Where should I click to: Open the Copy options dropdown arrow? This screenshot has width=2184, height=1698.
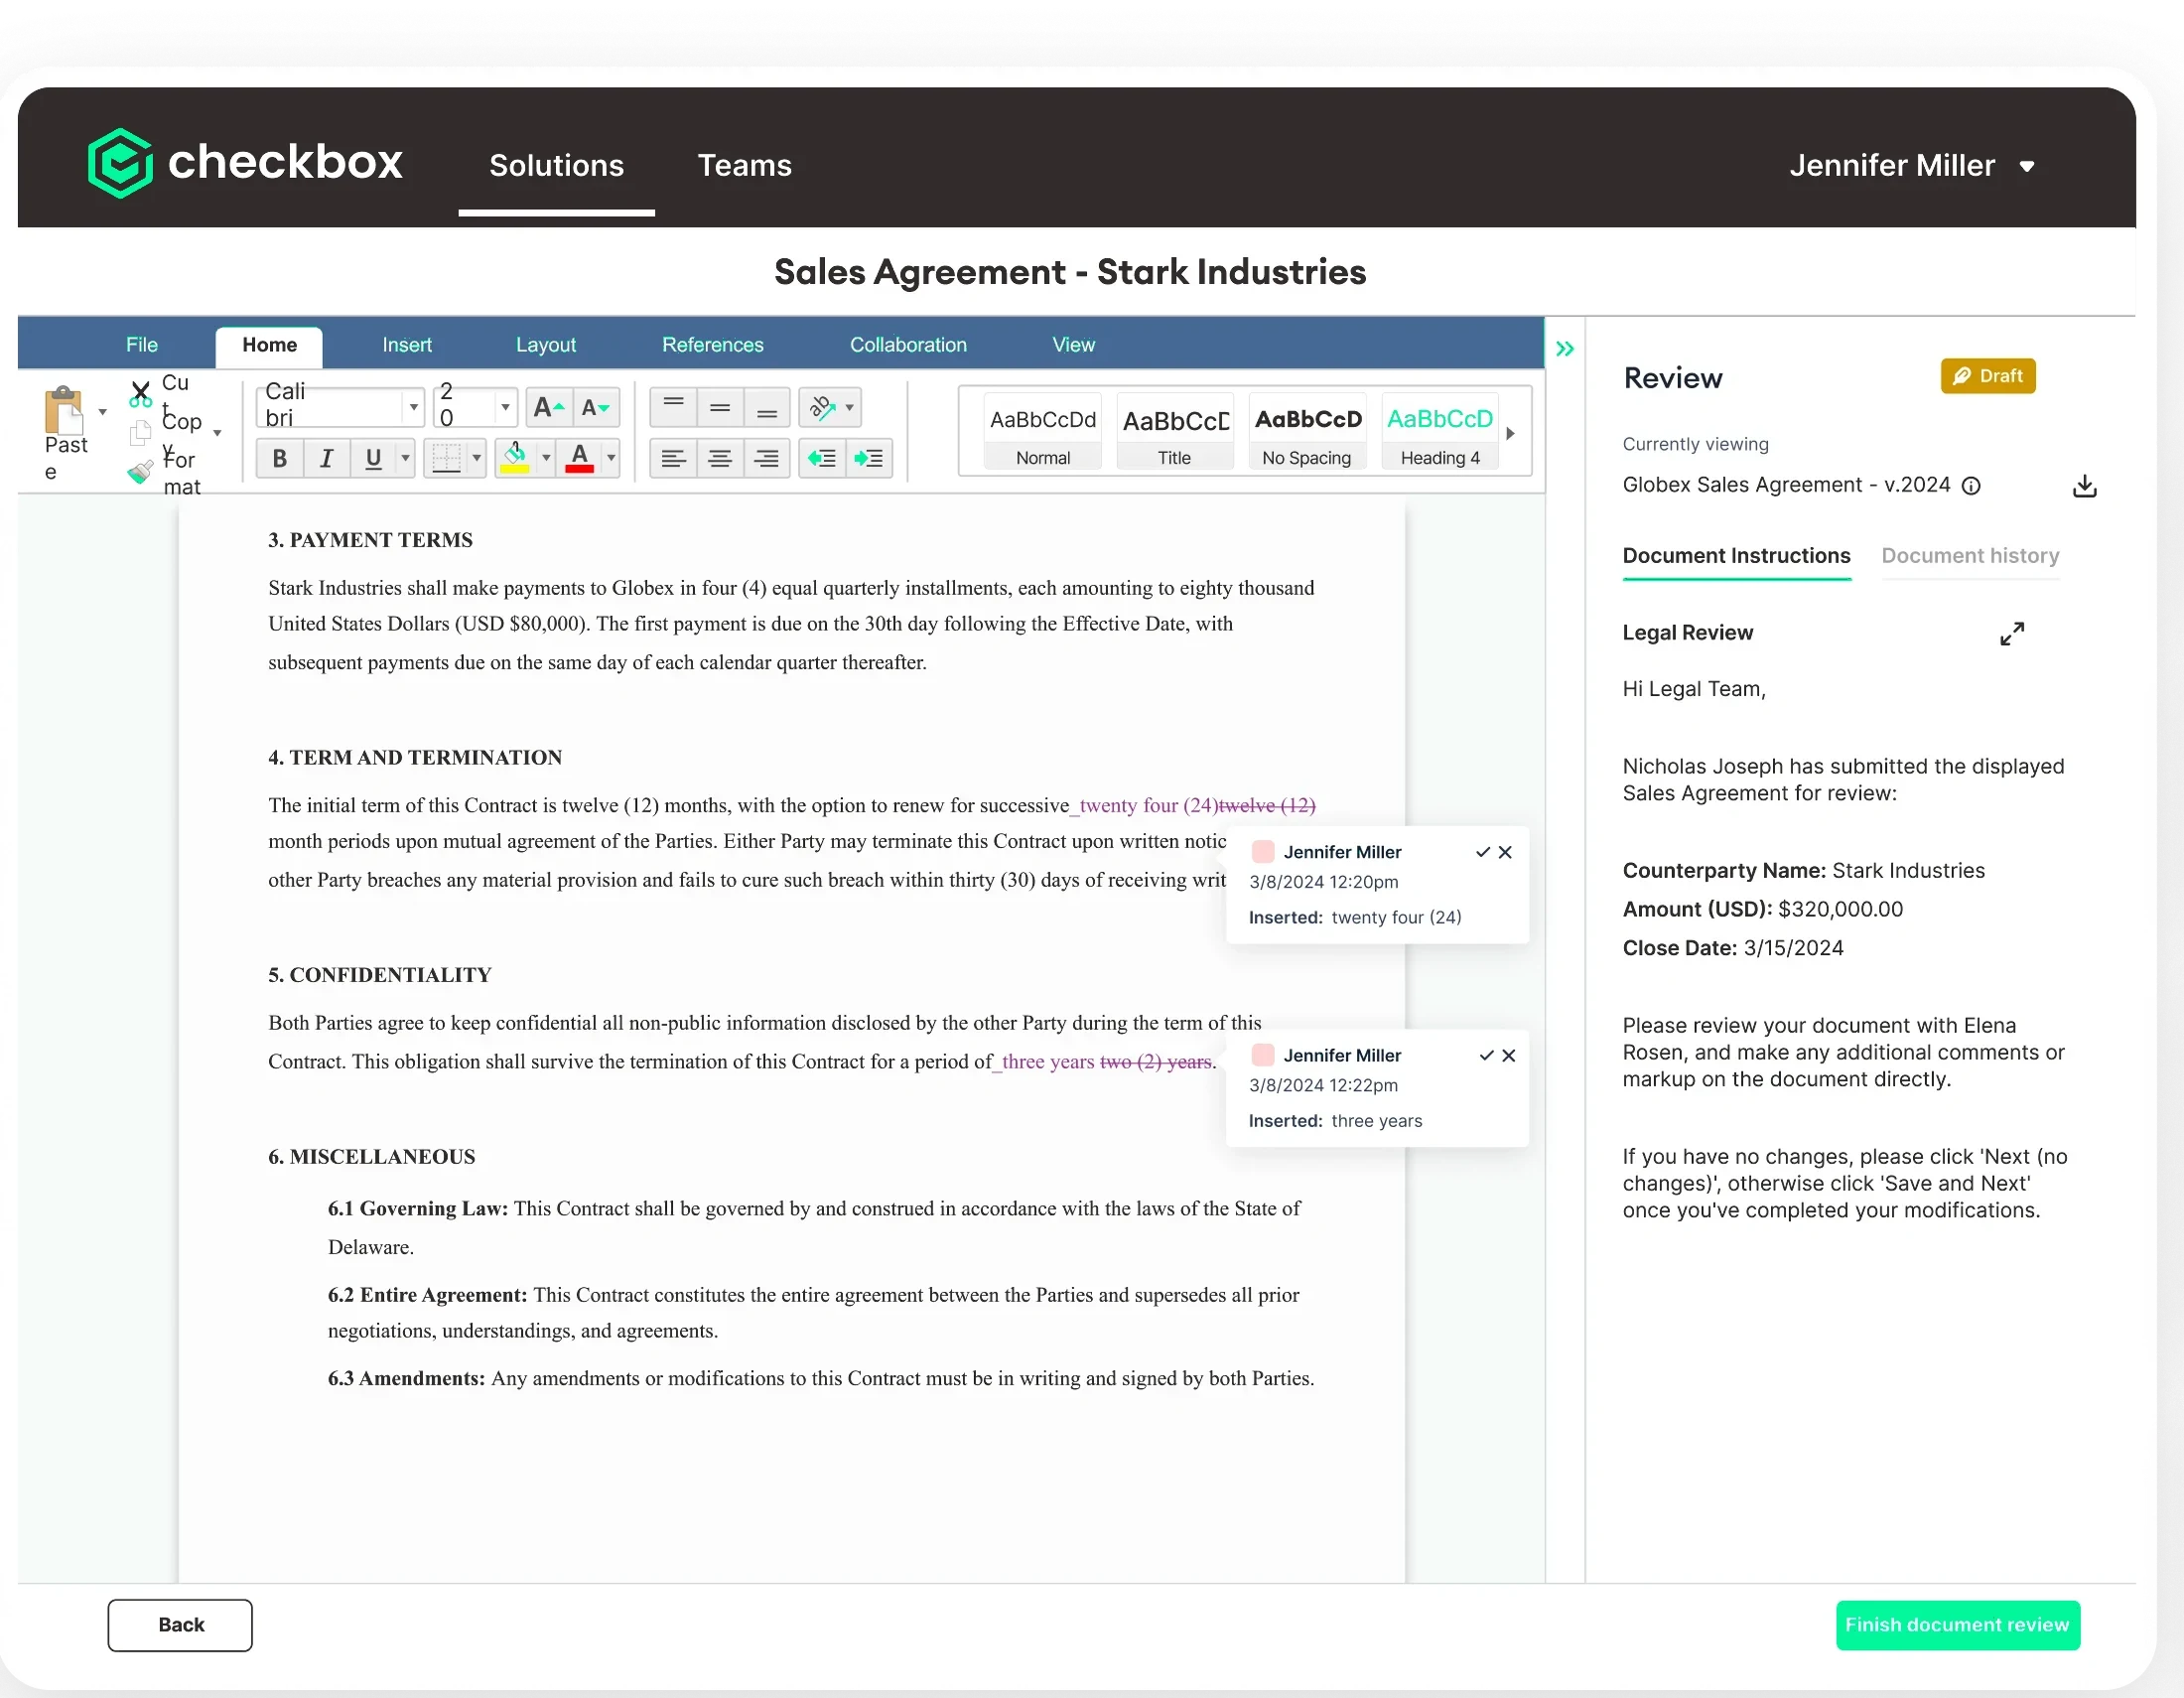(x=217, y=433)
